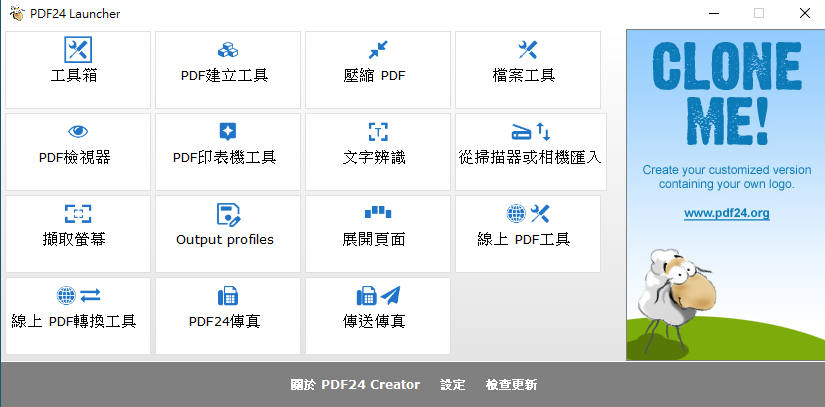Click the 線上 PDF轉換工具 globe-arrows icon
Screen dimensions: 825x407
[78, 296]
